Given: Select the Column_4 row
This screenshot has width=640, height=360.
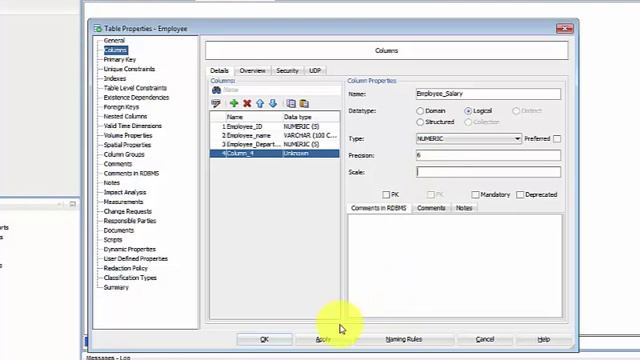Looking at the screenshot, I should (275, 153).
